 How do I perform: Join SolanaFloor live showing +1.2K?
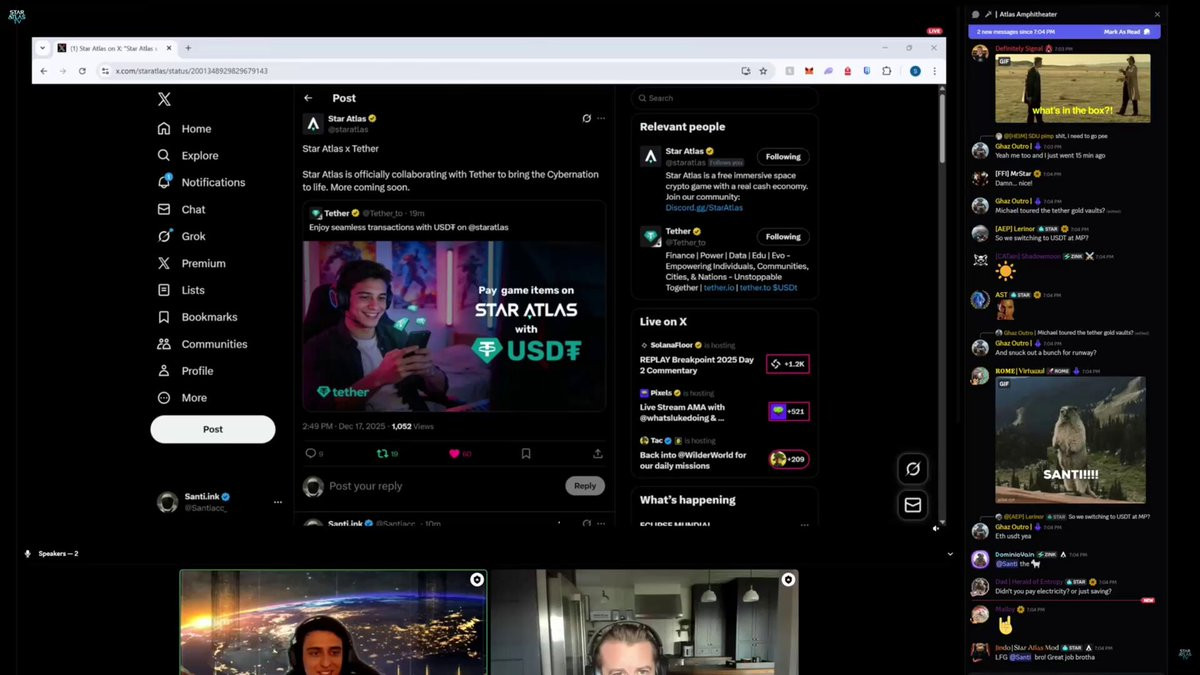pyautogui.click(x=787, y=364)
